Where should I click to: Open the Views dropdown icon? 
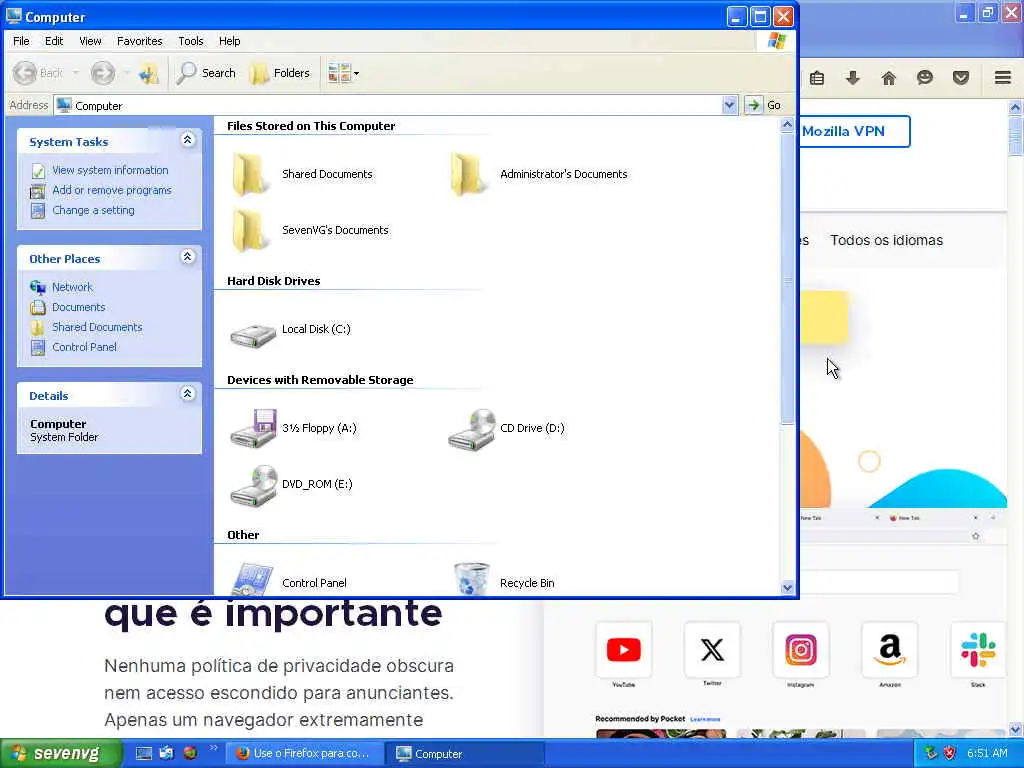point(343,72)
